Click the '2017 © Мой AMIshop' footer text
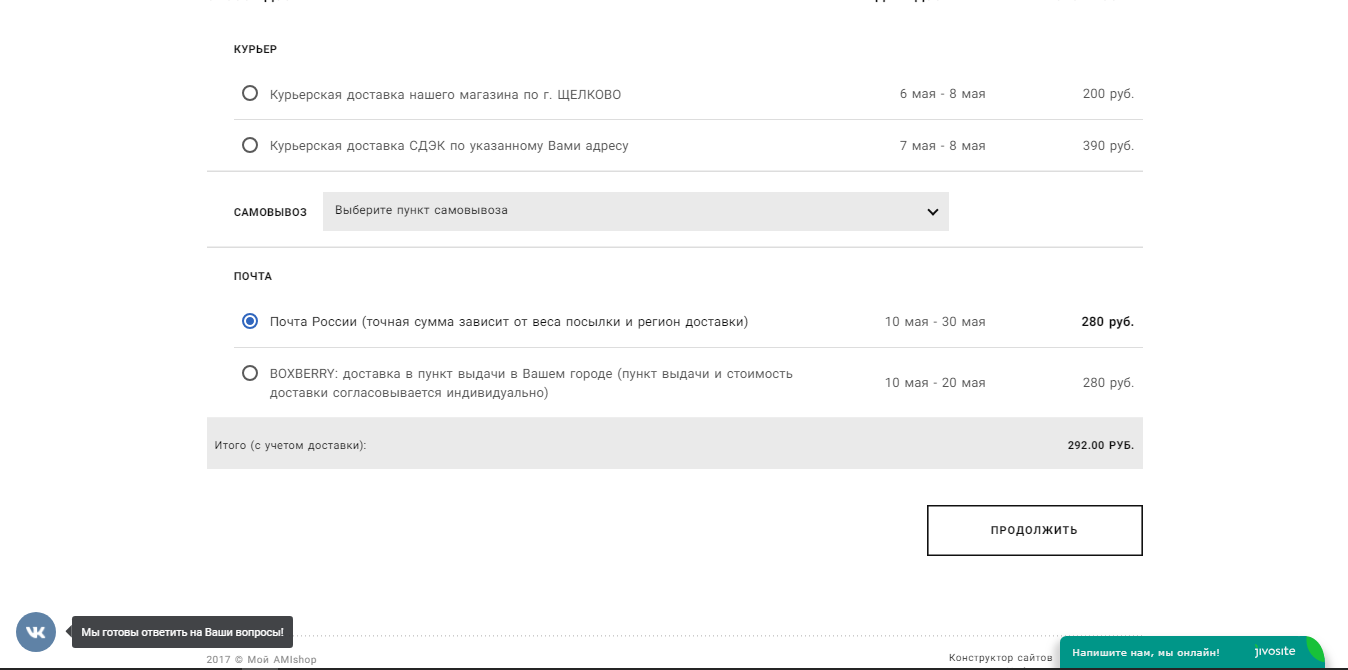Screen dimensions: 1348x670 (261, 660)
